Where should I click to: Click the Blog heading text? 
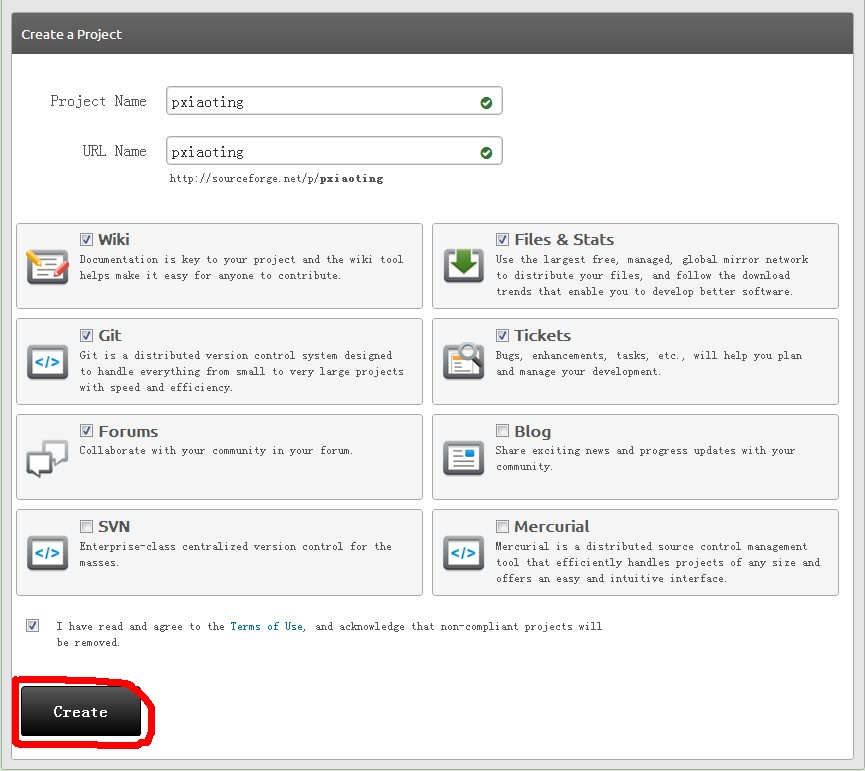pyautogui.click(x=532, y=431)
